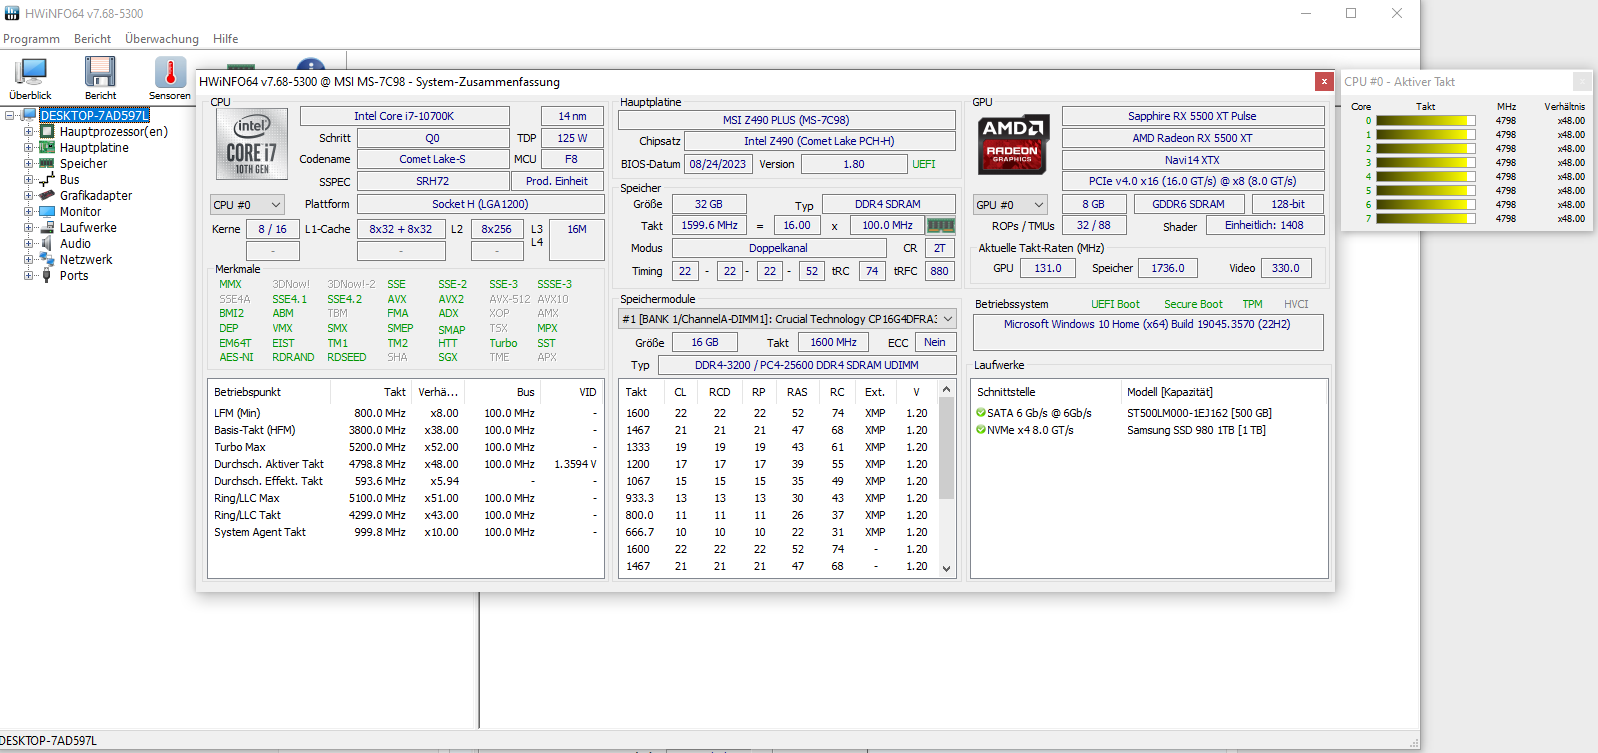Screen dimensions: 1598x753
Task: Click the Samsung SSD 980 1TB entry
Action: click(1196, 430)
